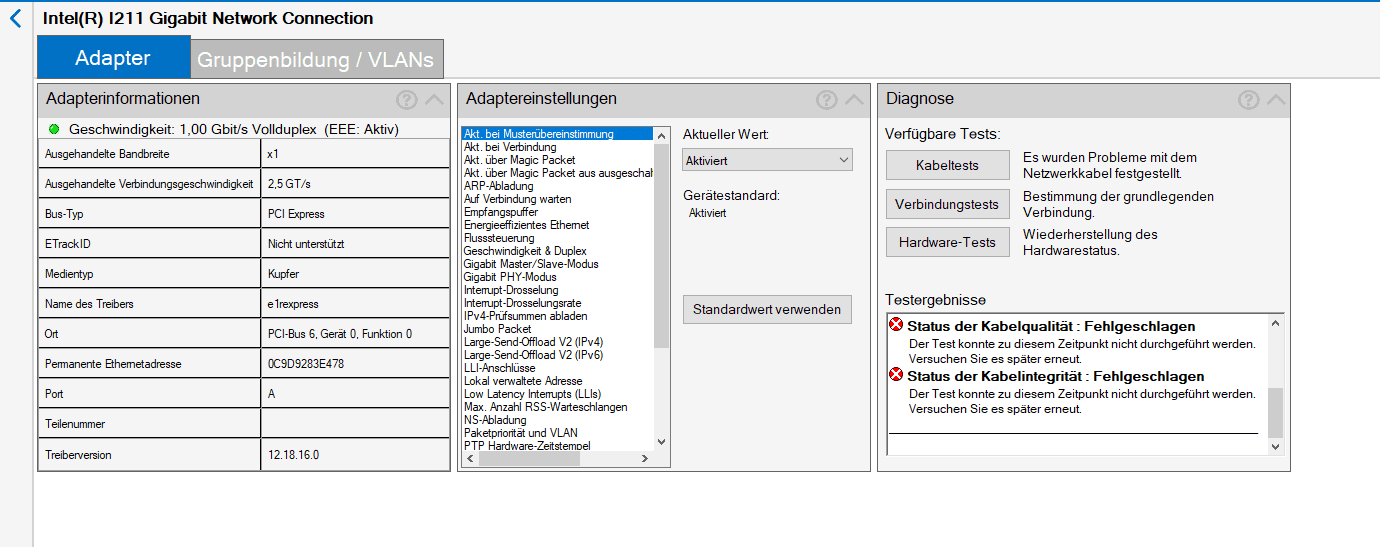Open help icon in Diagnose panel
This screenshot has width=1380, height=547.
pos(1248,99)
